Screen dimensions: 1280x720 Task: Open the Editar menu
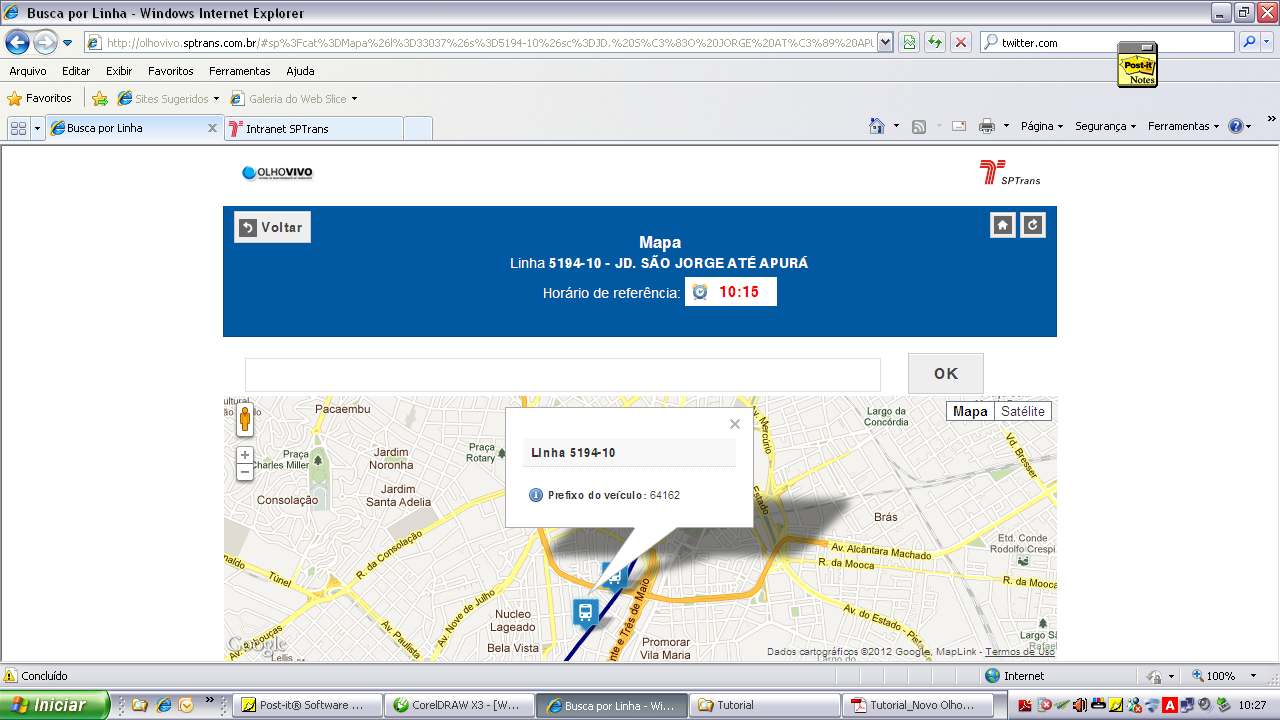tap(76, 71)
